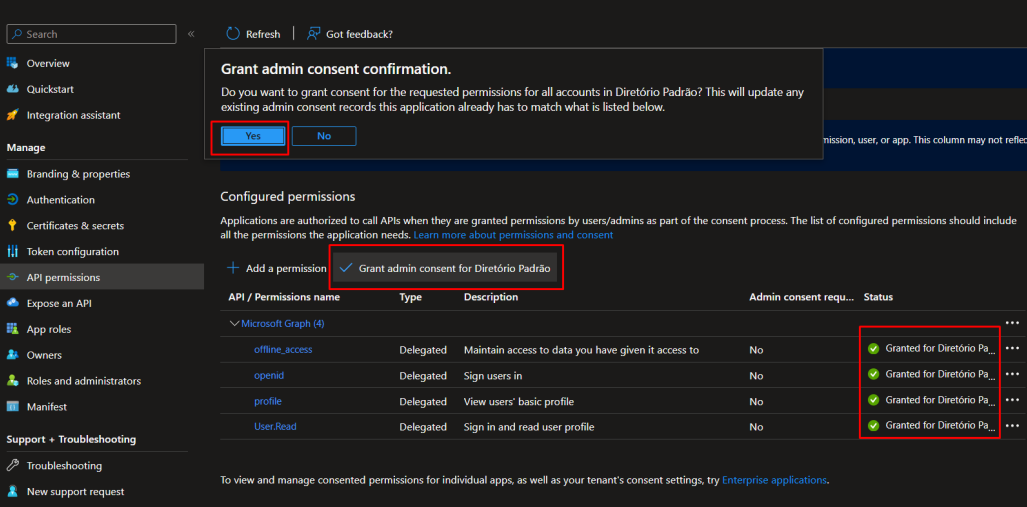Viewport: 1027px width, 507px height.
Task: Click the Roles and administrators icon
Action: (12, 381)
